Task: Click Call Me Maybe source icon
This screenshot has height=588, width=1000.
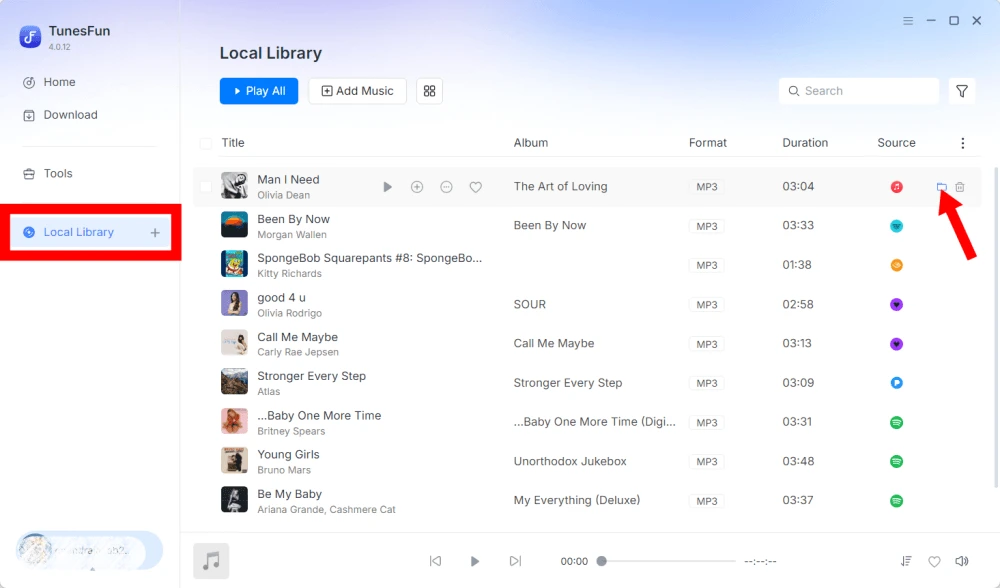Action: [897, 344]
